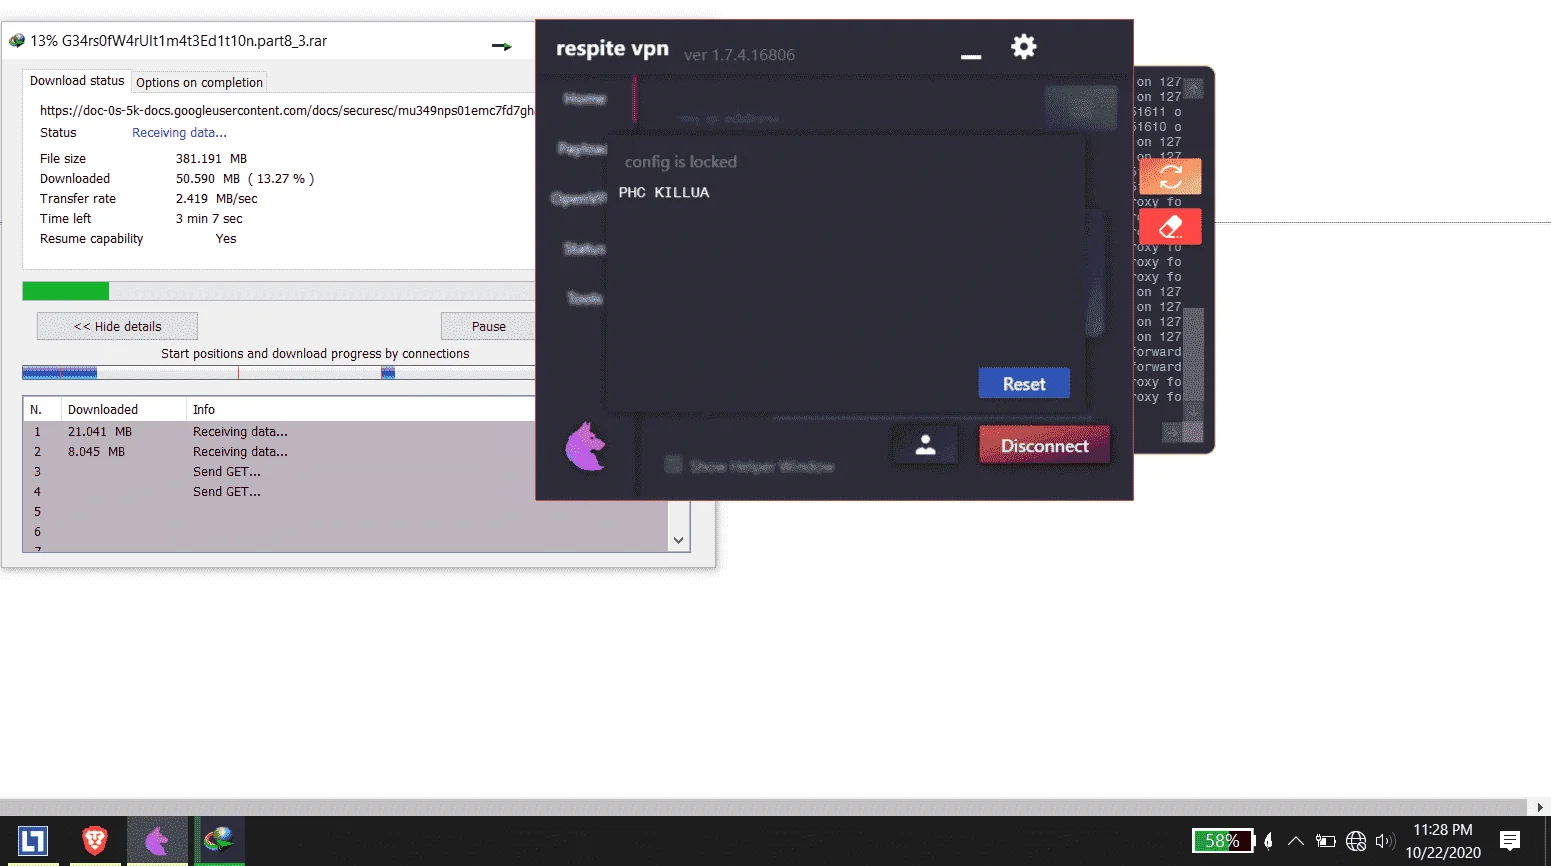Viewport: 1551px width, 866px height.
Task: Click the 381.191 MB file size value
Action: pyautogui.click(x=211, y=159)
